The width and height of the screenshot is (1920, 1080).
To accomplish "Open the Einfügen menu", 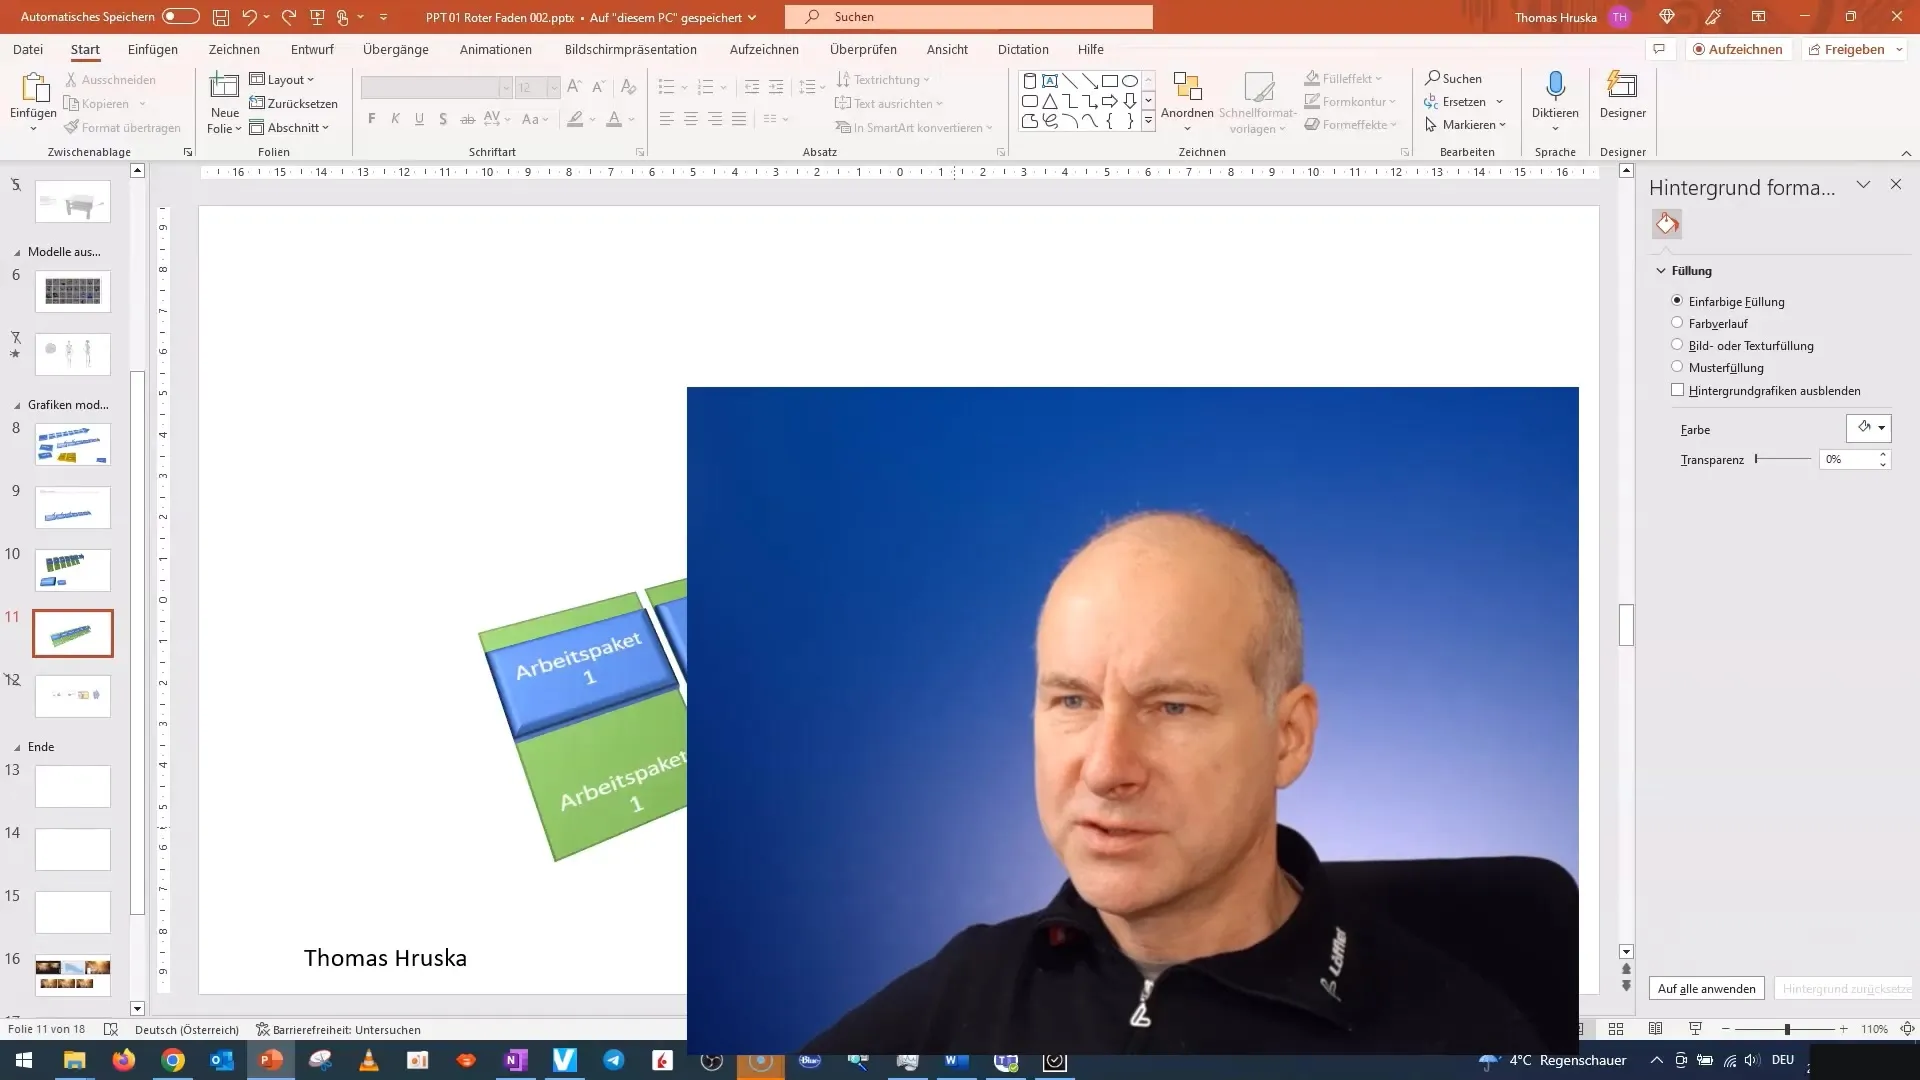I will pyautogui.click(x=152, y=49).
